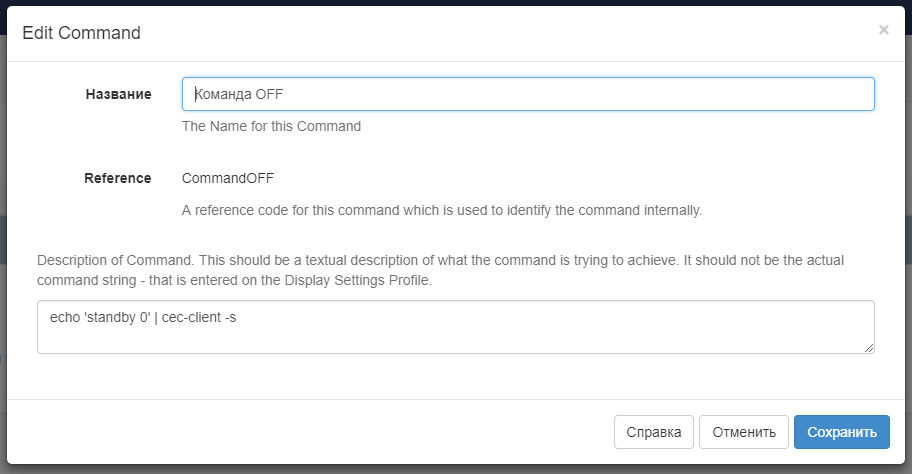Screen dimensions: 912x474
Task: Click the Название field label
Action: 119,94
